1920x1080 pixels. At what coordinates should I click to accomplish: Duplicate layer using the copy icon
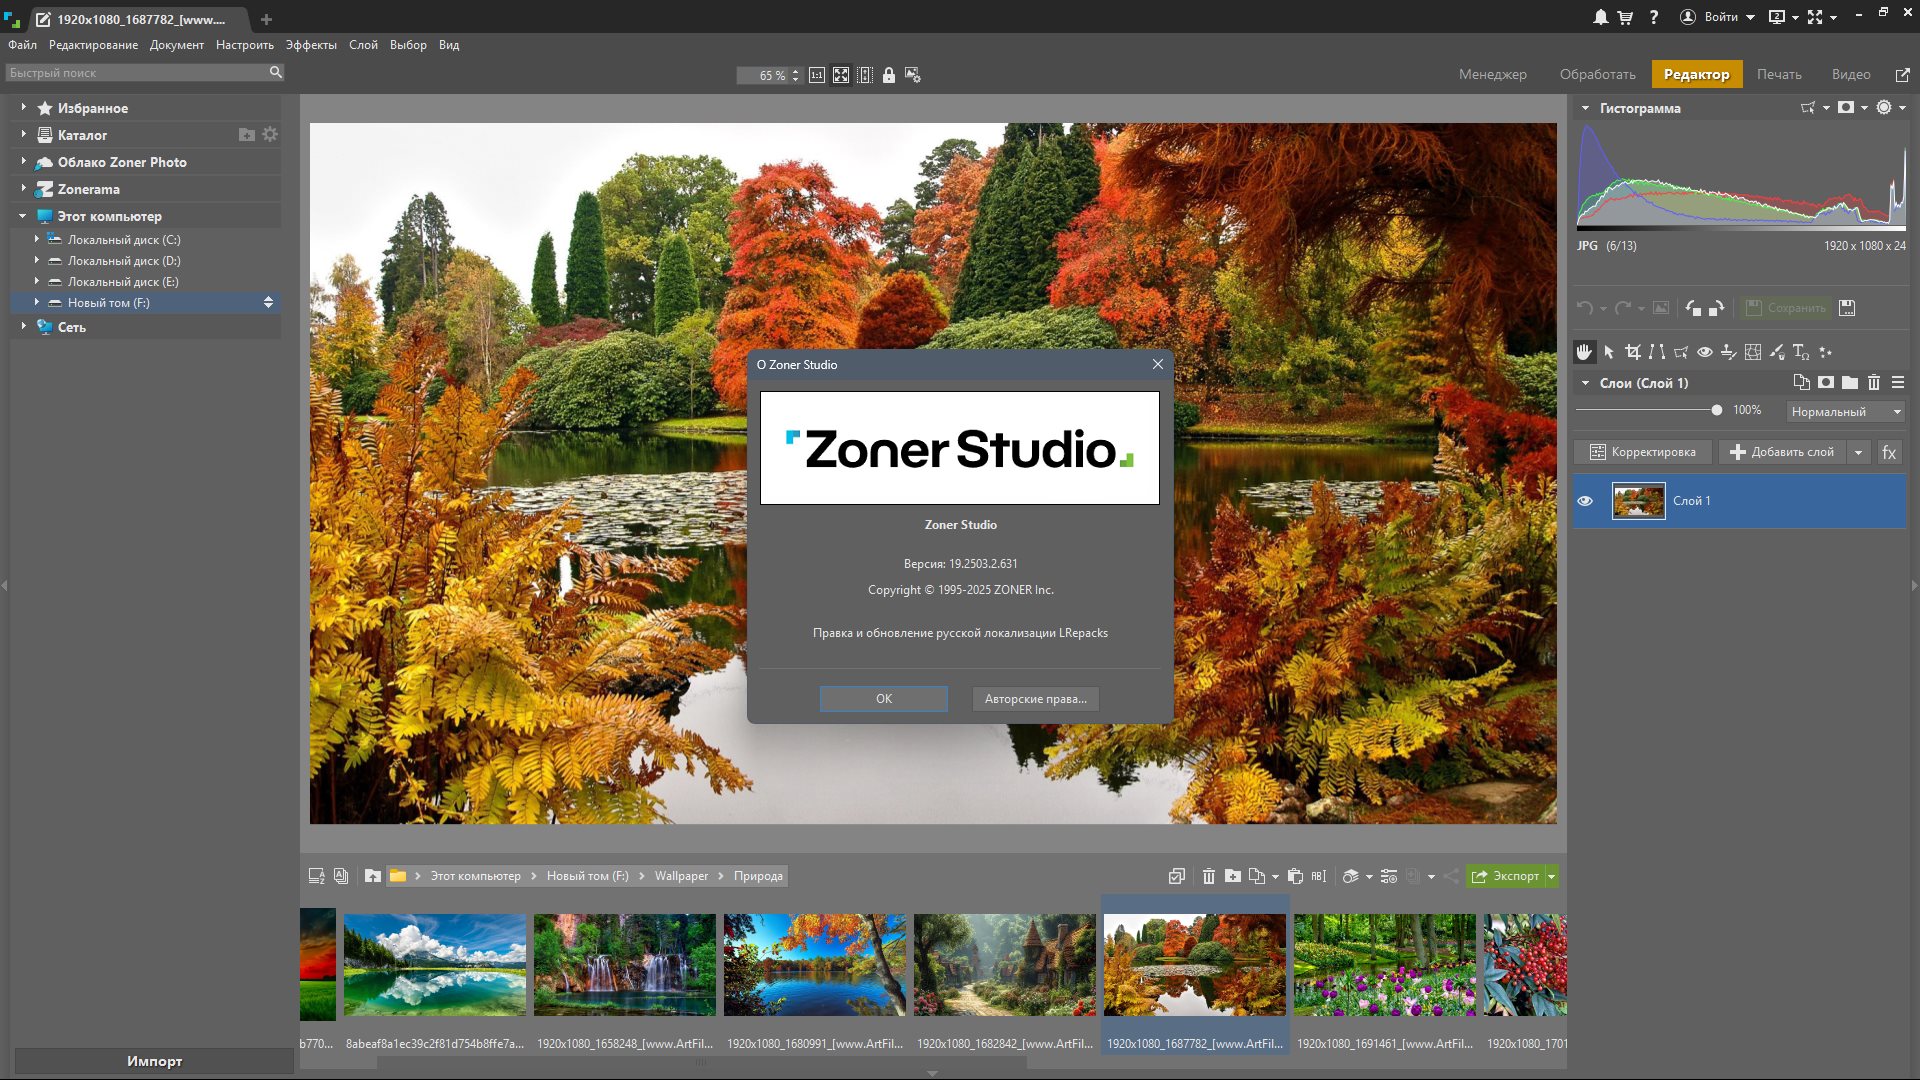[x=1802, y=383]
